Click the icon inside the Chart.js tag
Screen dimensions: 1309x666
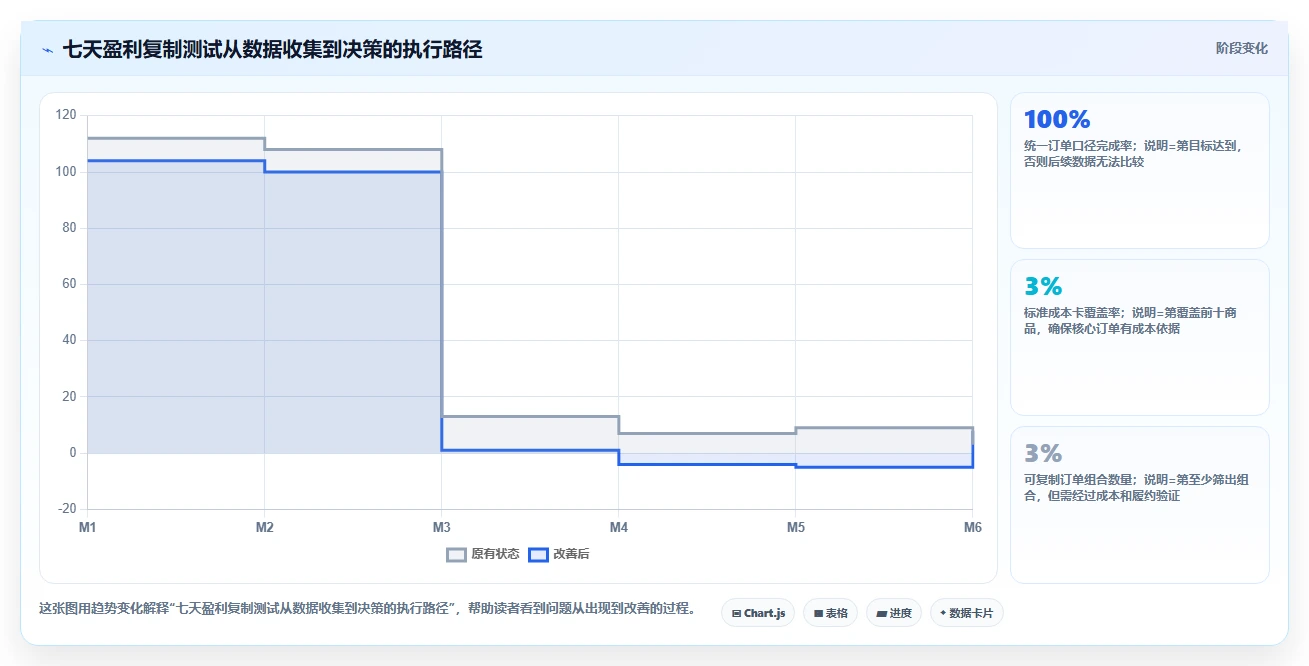[736, 613]
